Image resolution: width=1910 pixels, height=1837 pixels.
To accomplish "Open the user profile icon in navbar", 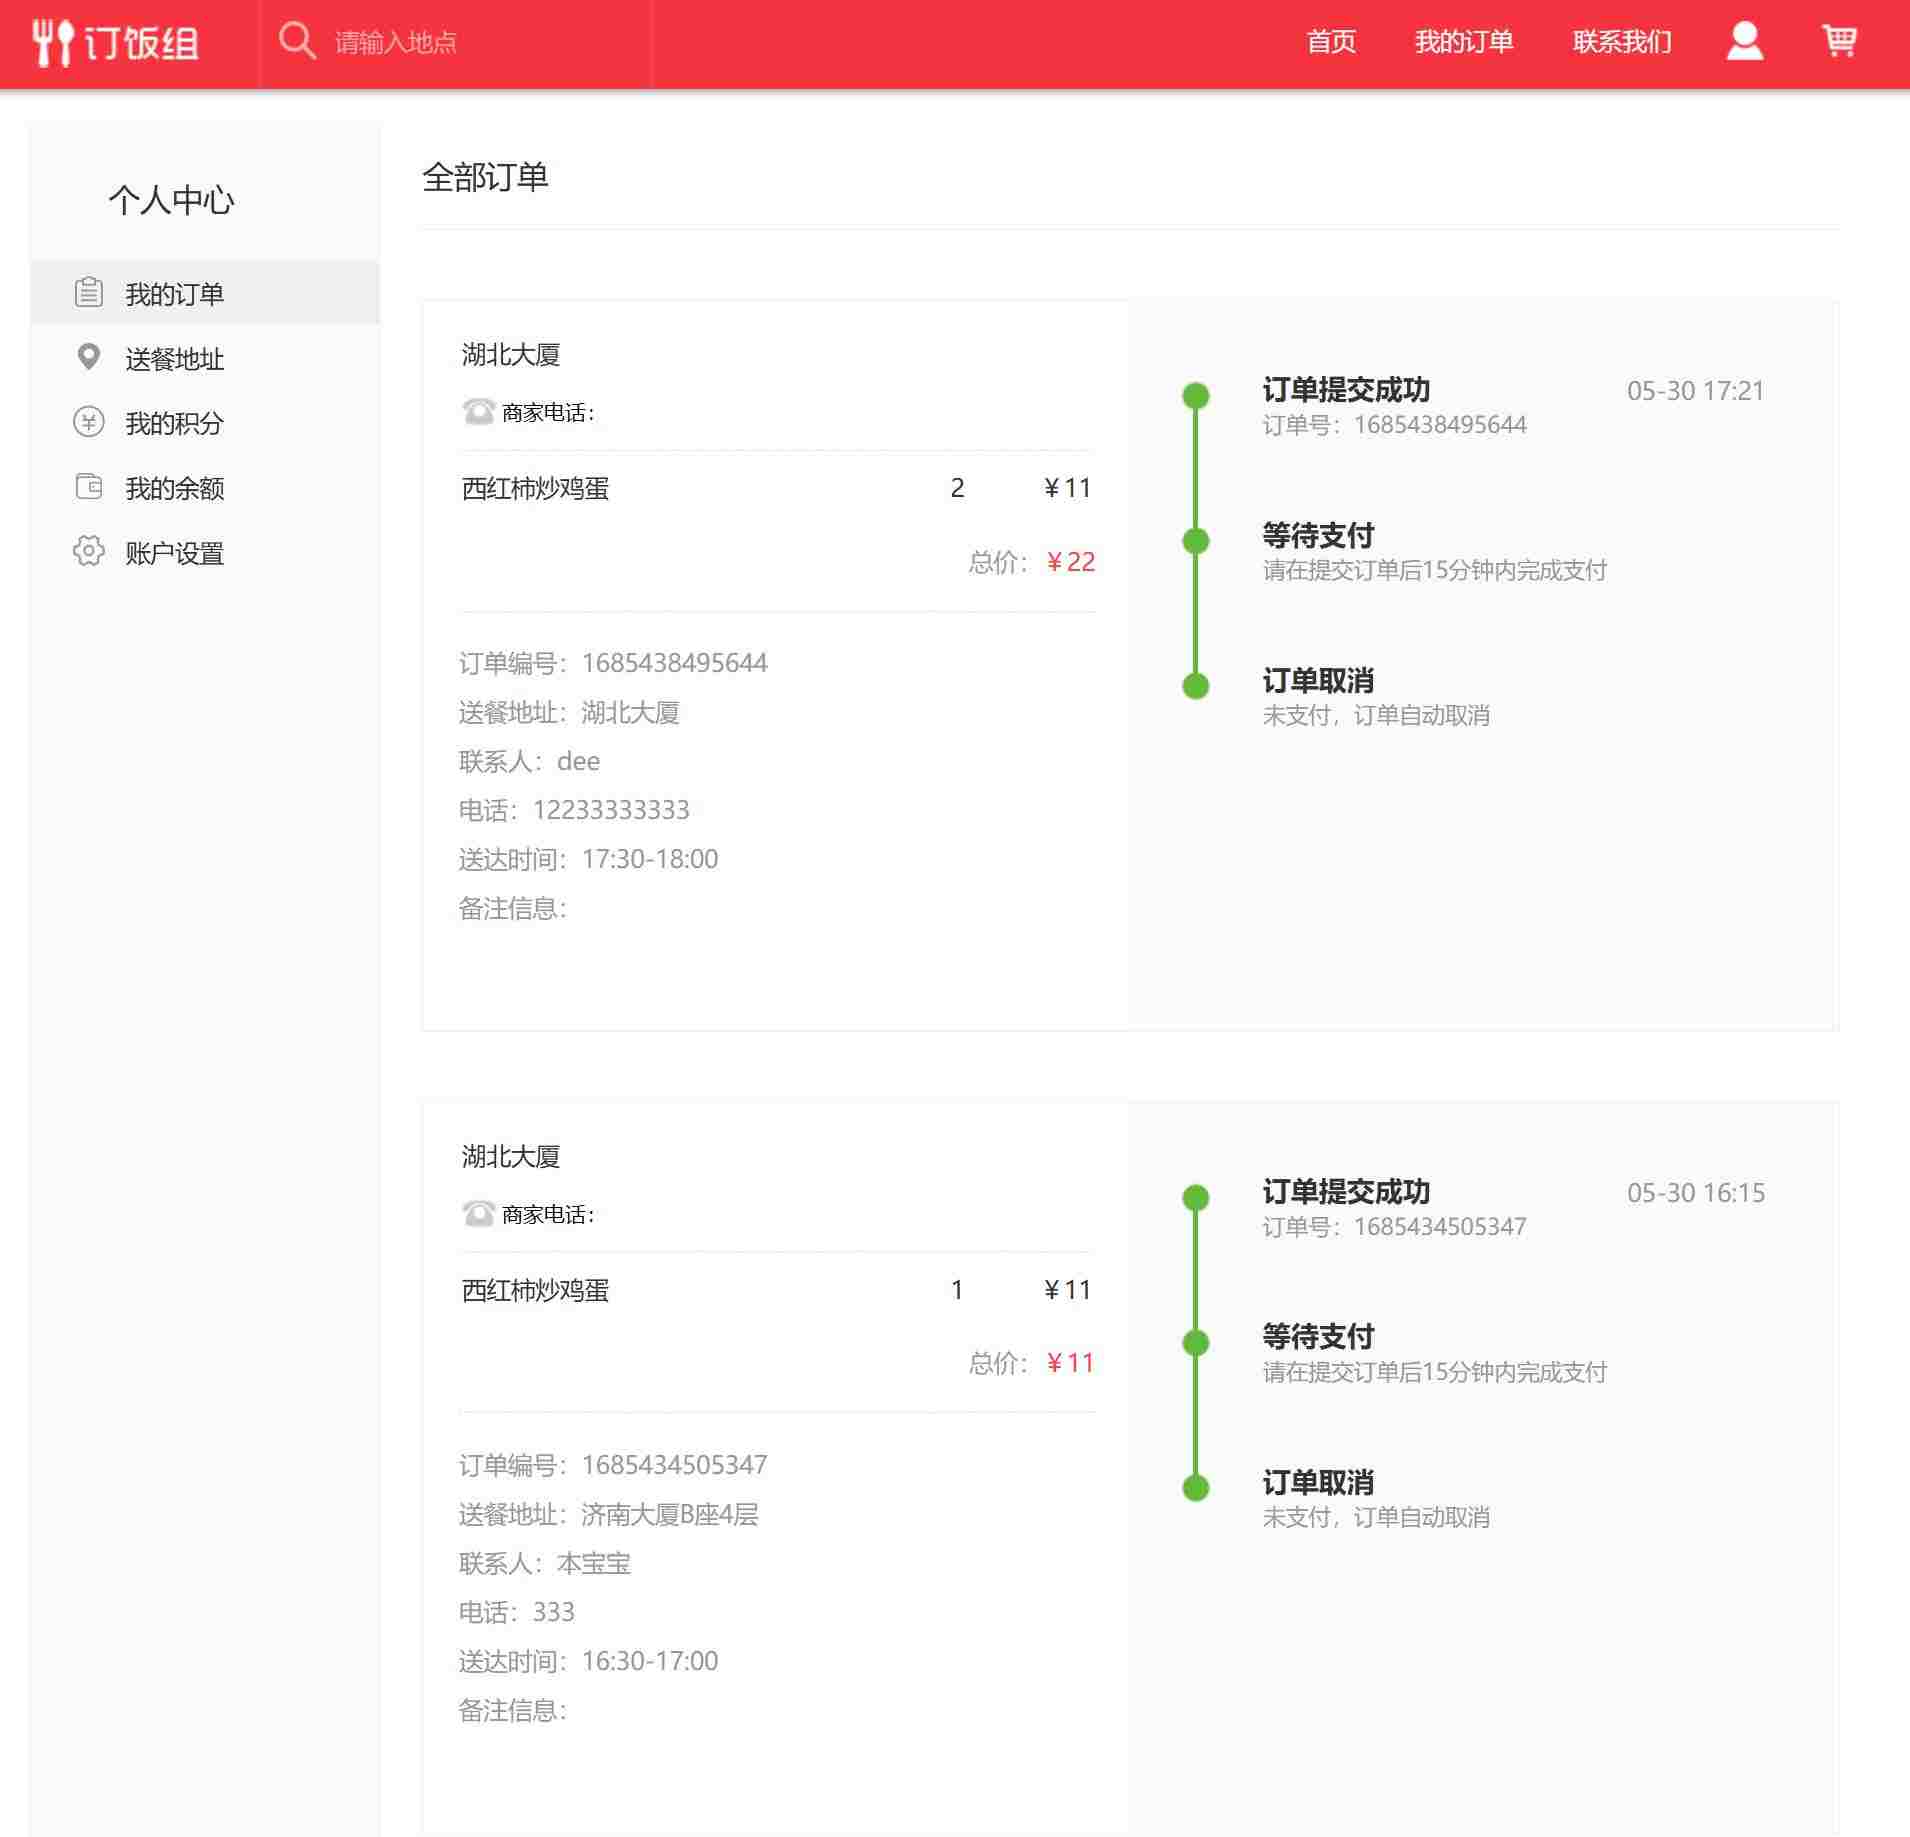I will coord(1744,40).
